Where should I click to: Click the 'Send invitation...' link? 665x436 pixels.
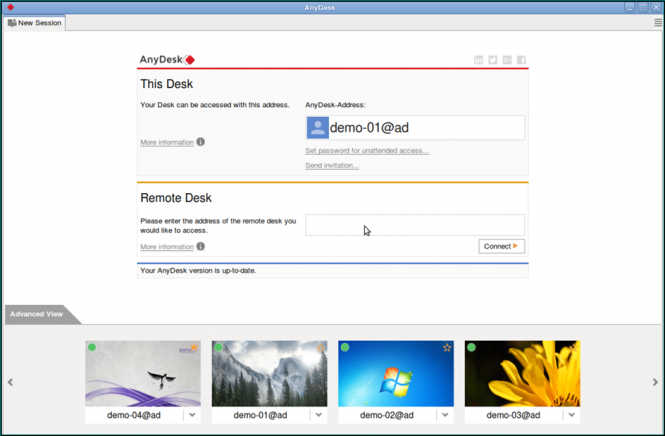coord(332,166)
